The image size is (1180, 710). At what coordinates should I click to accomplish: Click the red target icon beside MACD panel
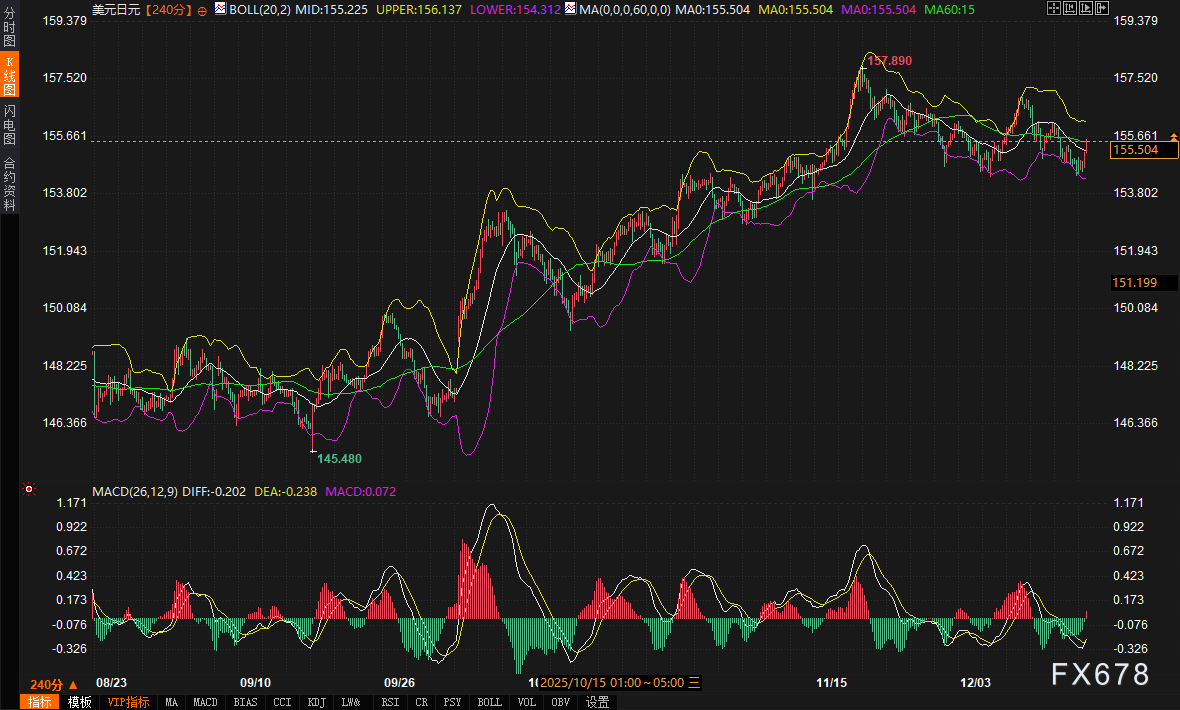(x=29, y=489)
